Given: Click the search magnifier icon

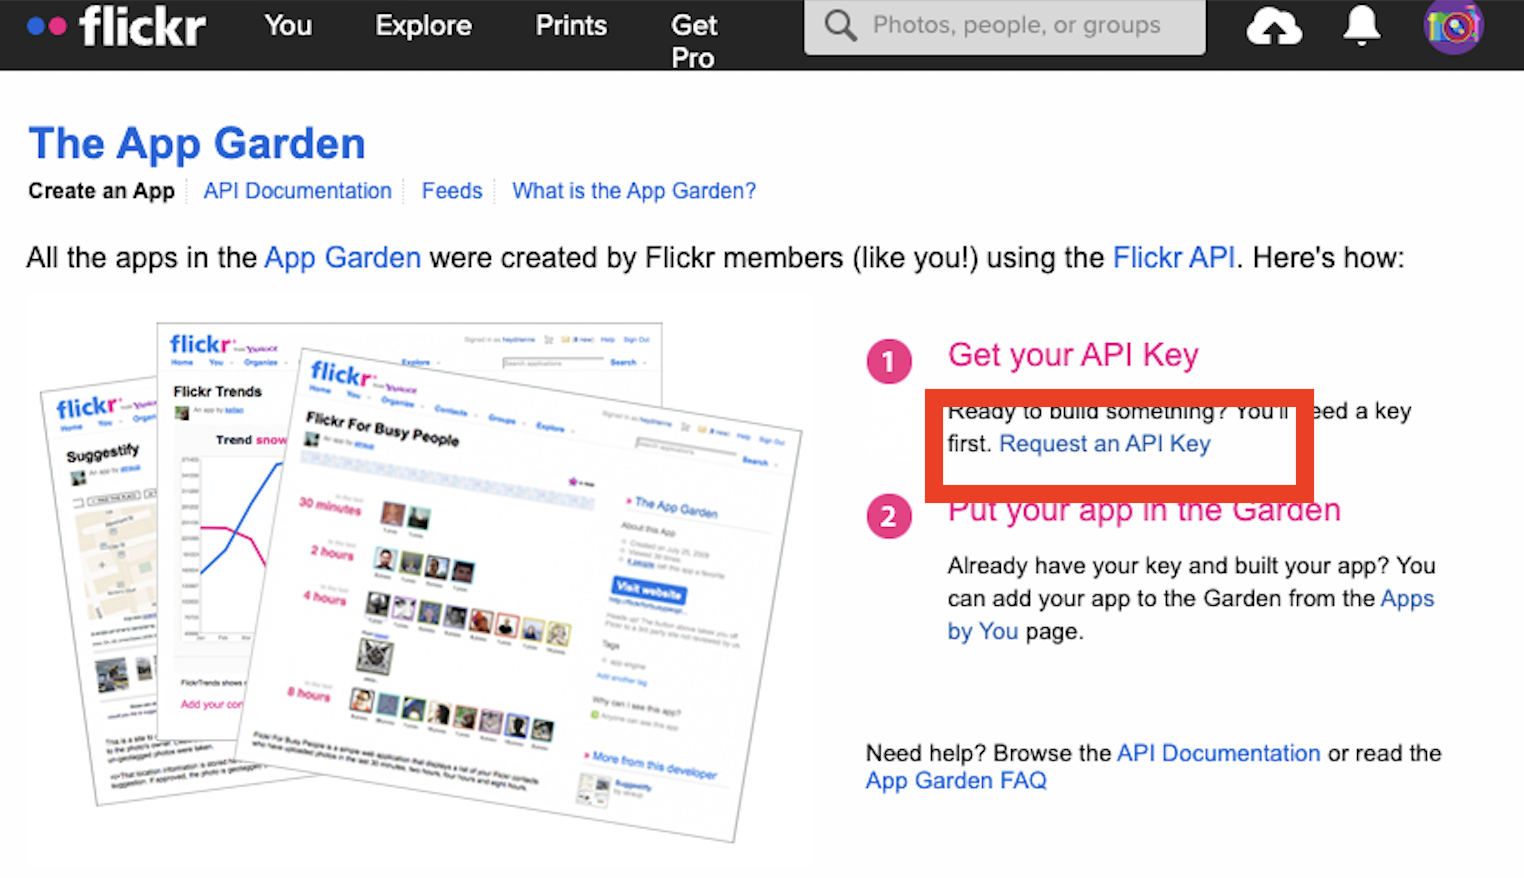Looking at the screenshot, I should [840, 25].
